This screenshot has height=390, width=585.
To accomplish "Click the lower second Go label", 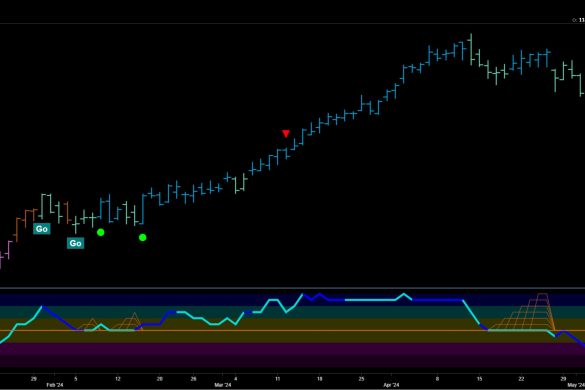I will [75, 243].
